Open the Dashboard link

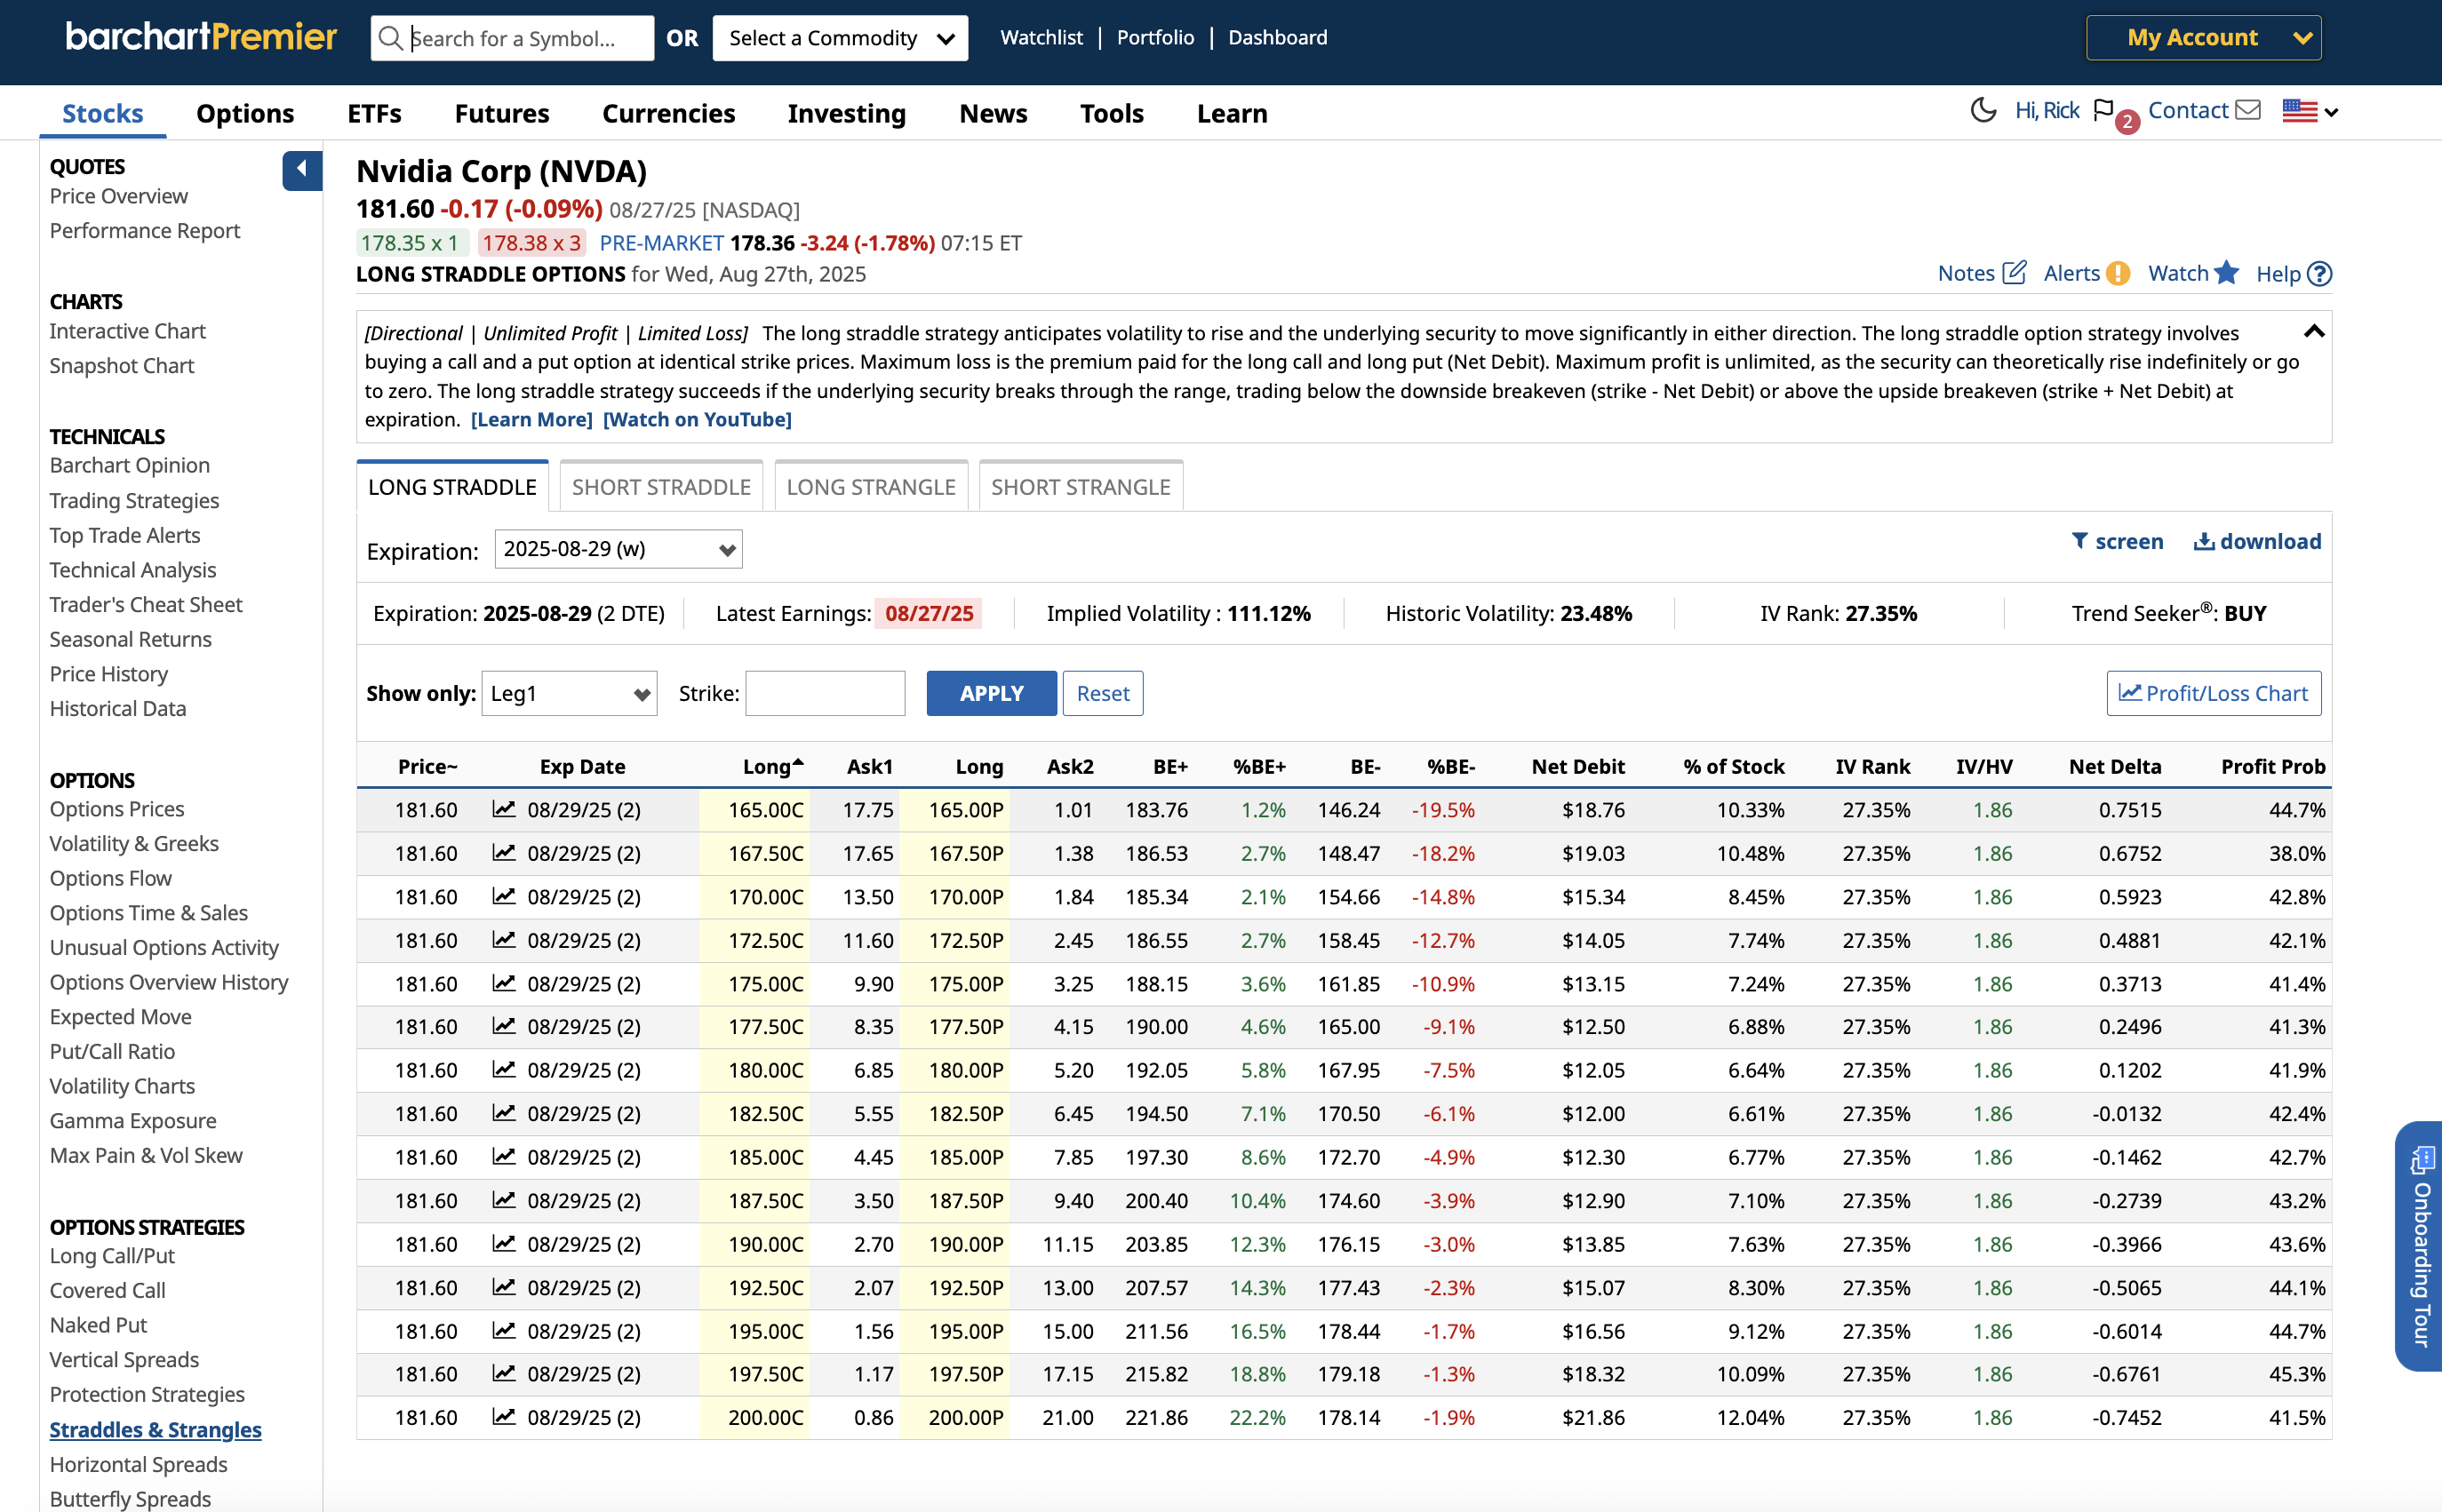coord(1277,37)
